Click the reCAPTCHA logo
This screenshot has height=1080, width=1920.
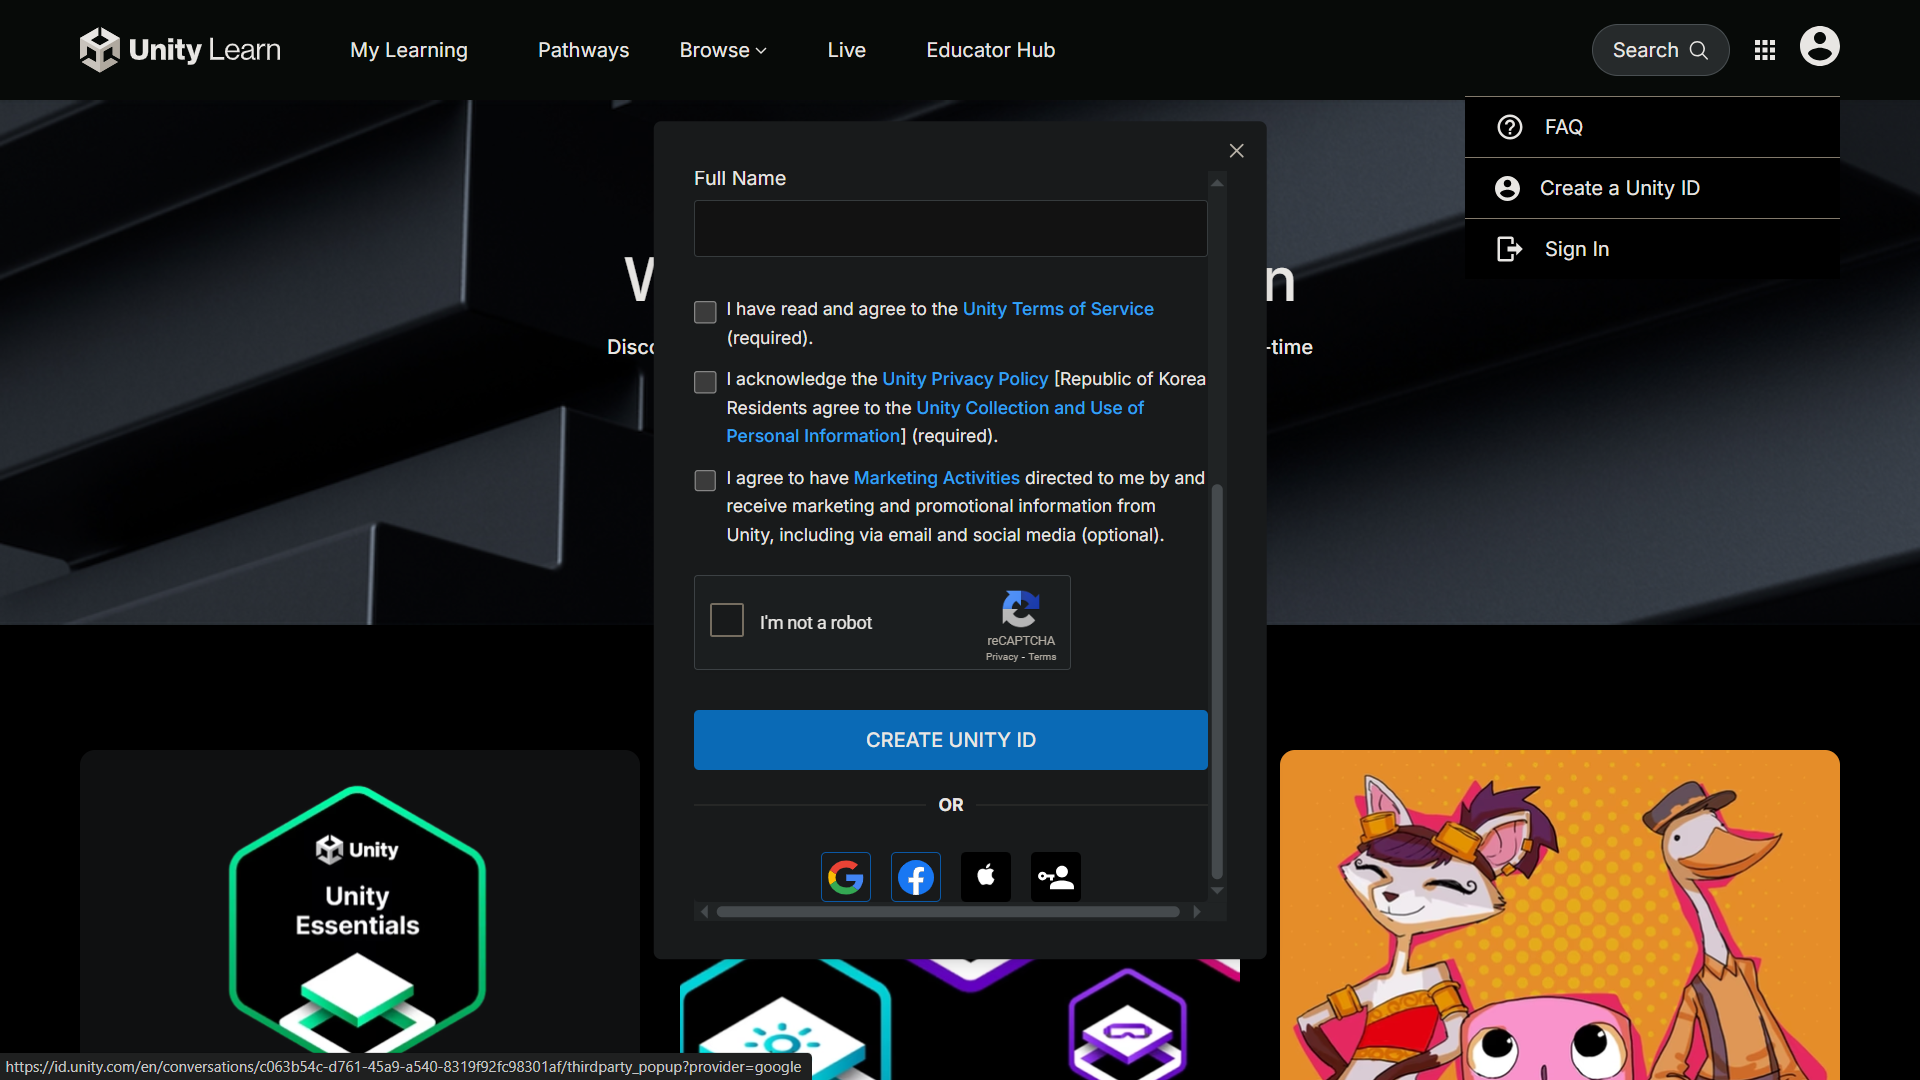click(1021, 608)
